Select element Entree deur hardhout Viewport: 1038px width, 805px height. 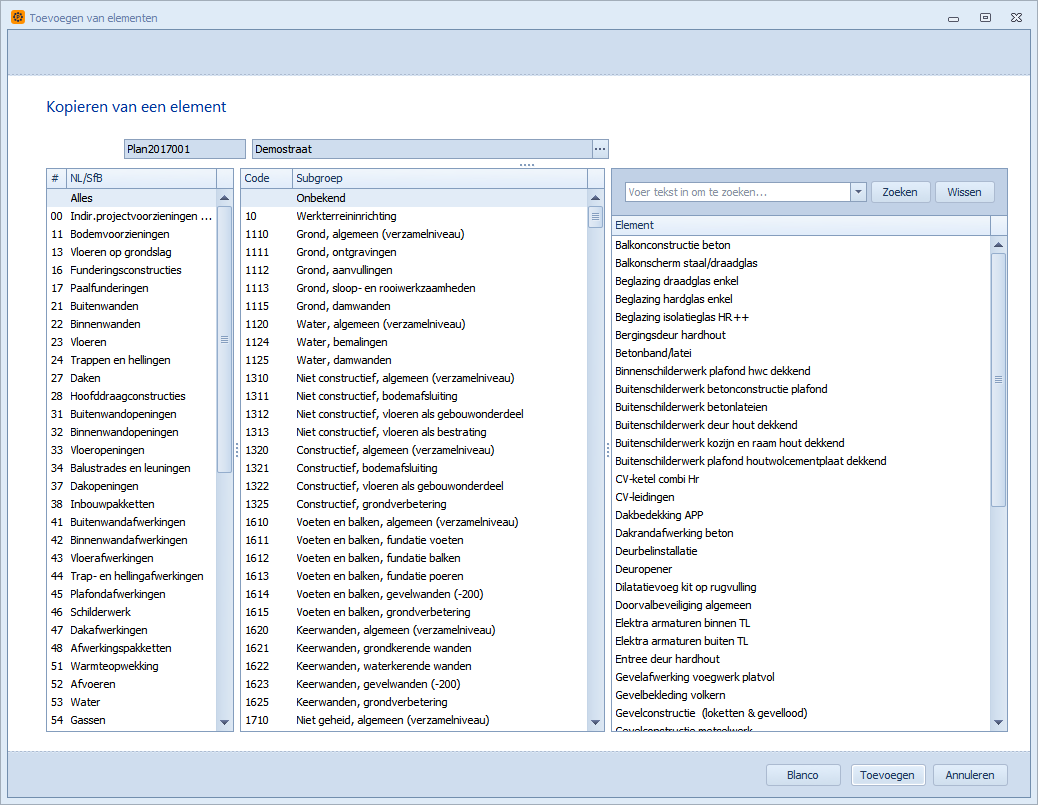(x=801, y=659)
